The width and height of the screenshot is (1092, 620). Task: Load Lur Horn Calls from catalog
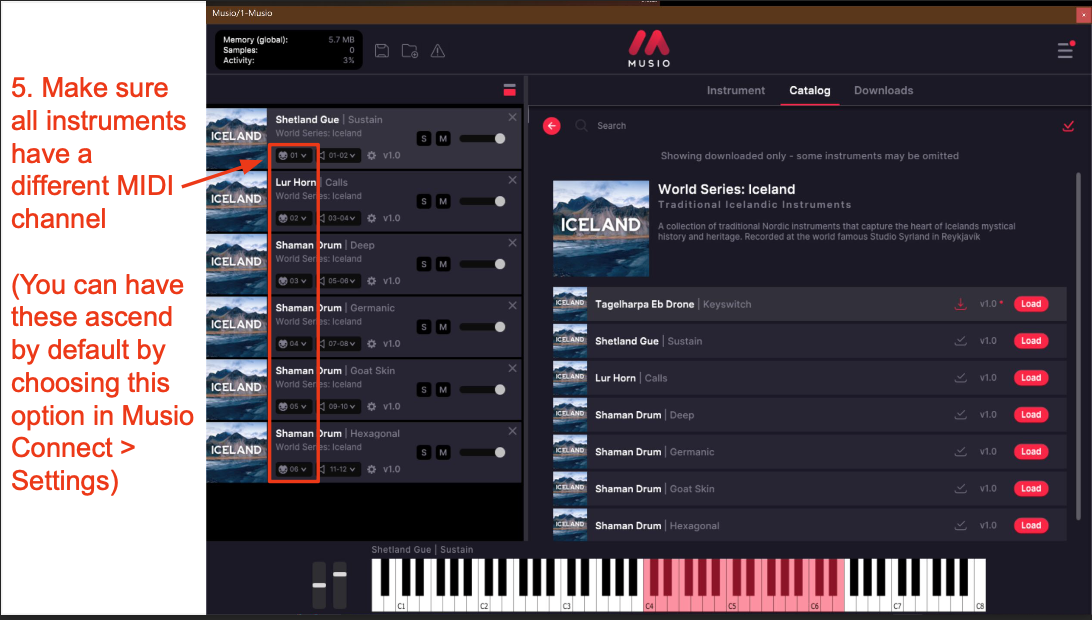click(x=1031, y=378)
